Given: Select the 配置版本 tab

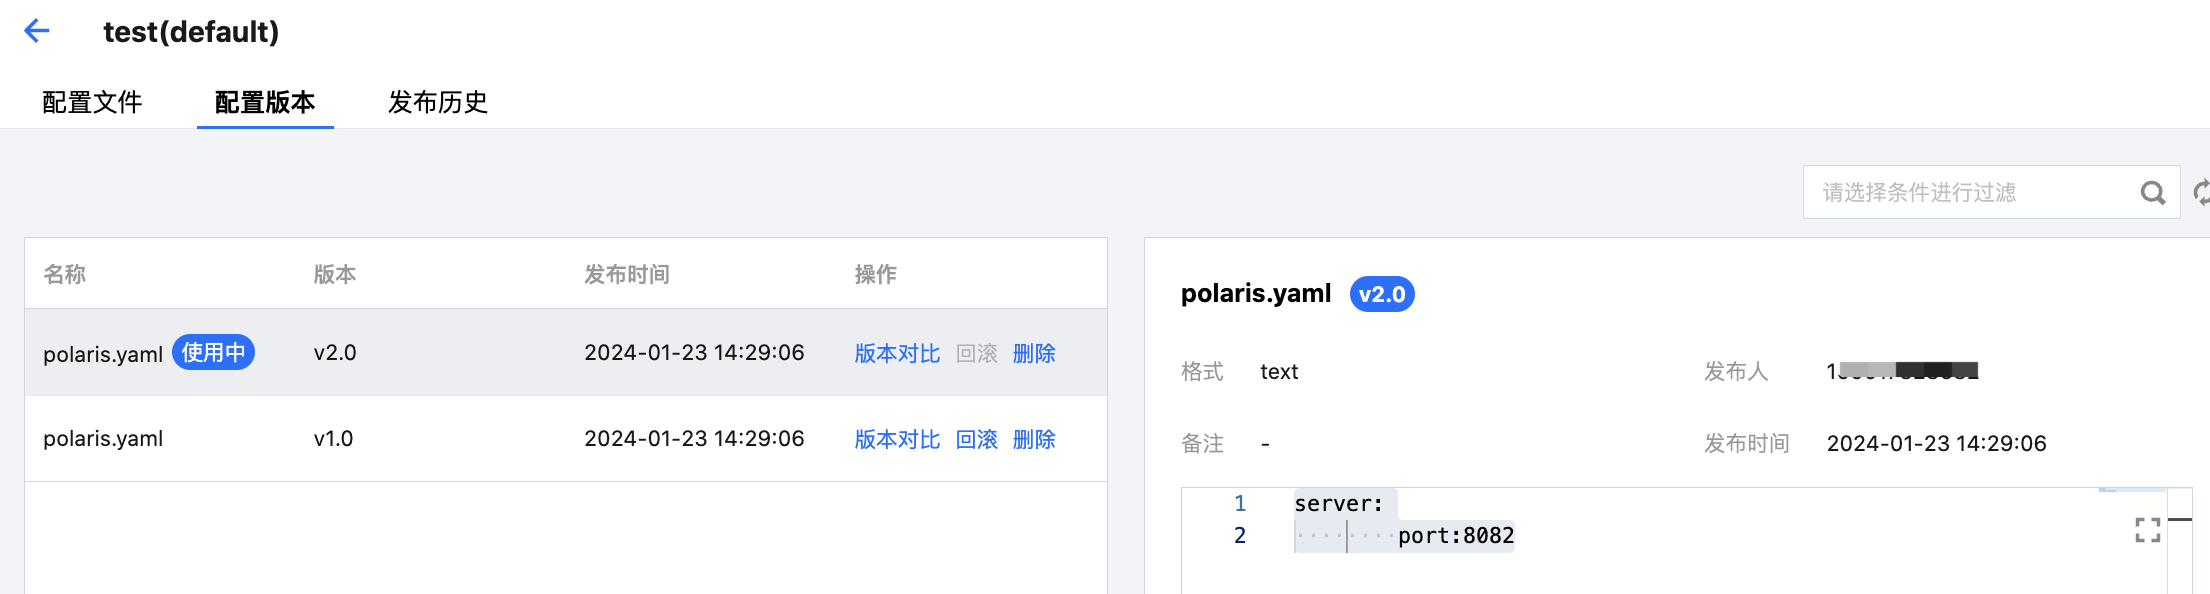Looking at the screenshot, I should point(265,102).
